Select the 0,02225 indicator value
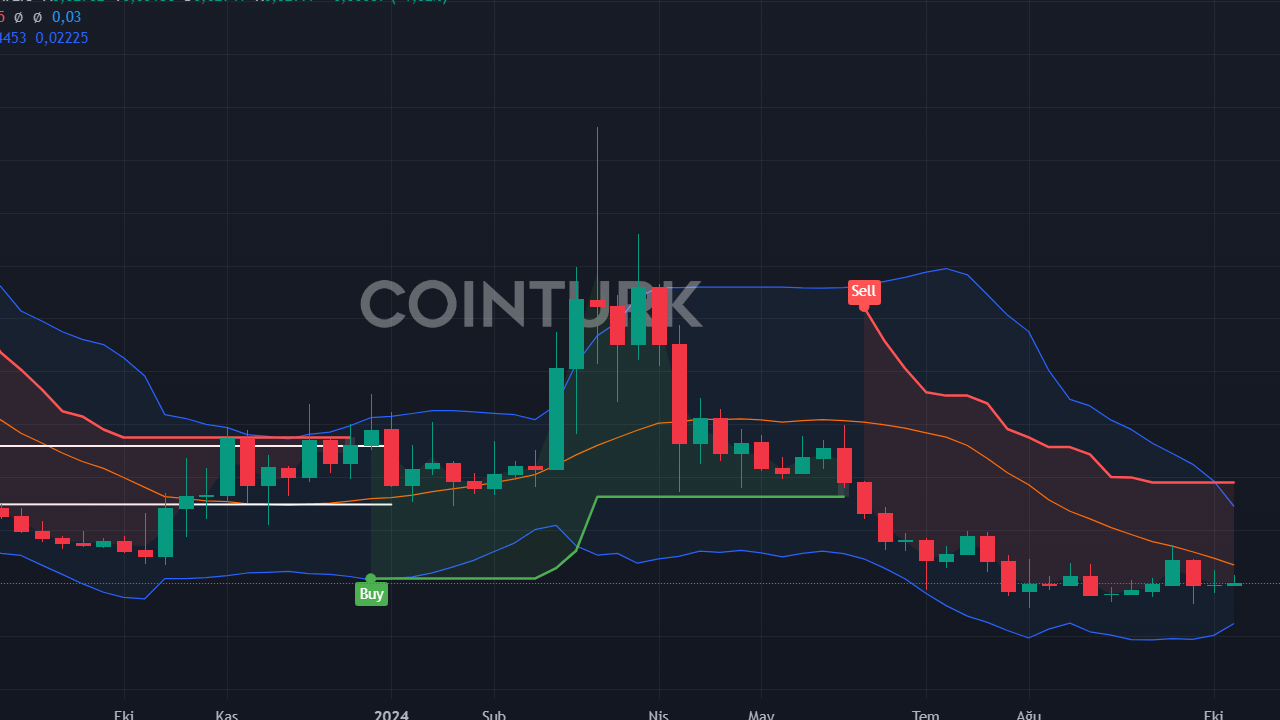The width and height of the screenshot is (1280, 720). (61, 38)
